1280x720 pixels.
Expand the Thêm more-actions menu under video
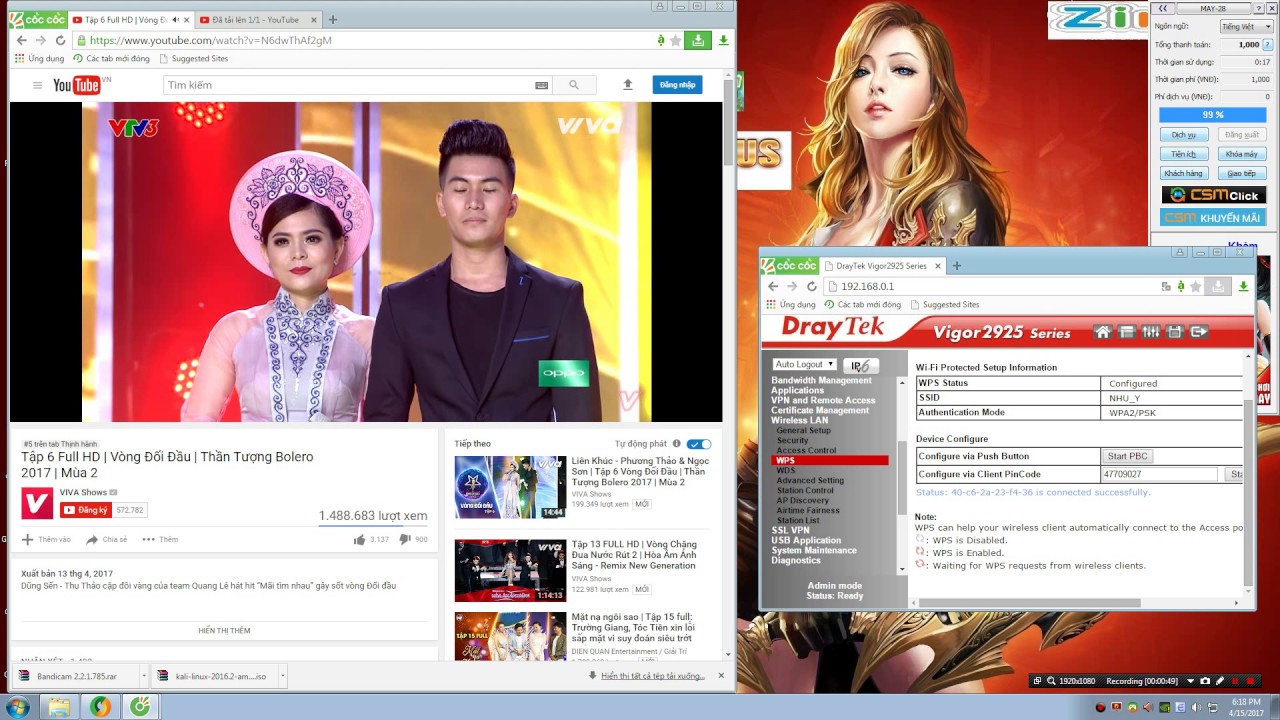click(x=160, y=539)
